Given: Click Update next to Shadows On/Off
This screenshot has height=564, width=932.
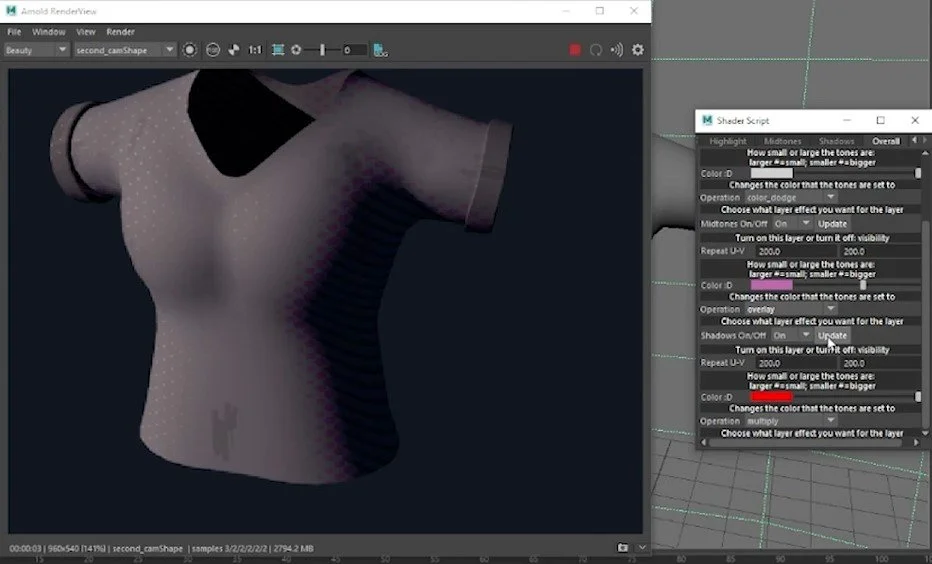Looking at the screenshot, I should pos(832,335).
